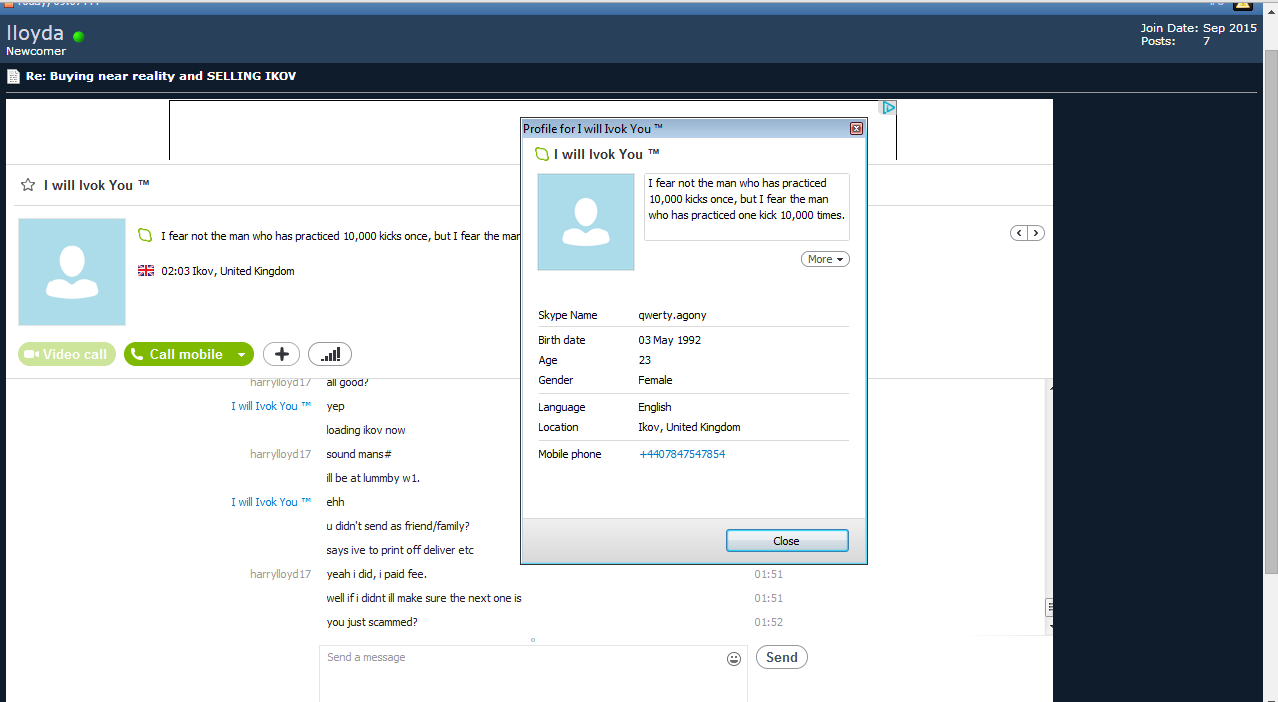Click the message 'loading ikov now'

tap(366, 430)
